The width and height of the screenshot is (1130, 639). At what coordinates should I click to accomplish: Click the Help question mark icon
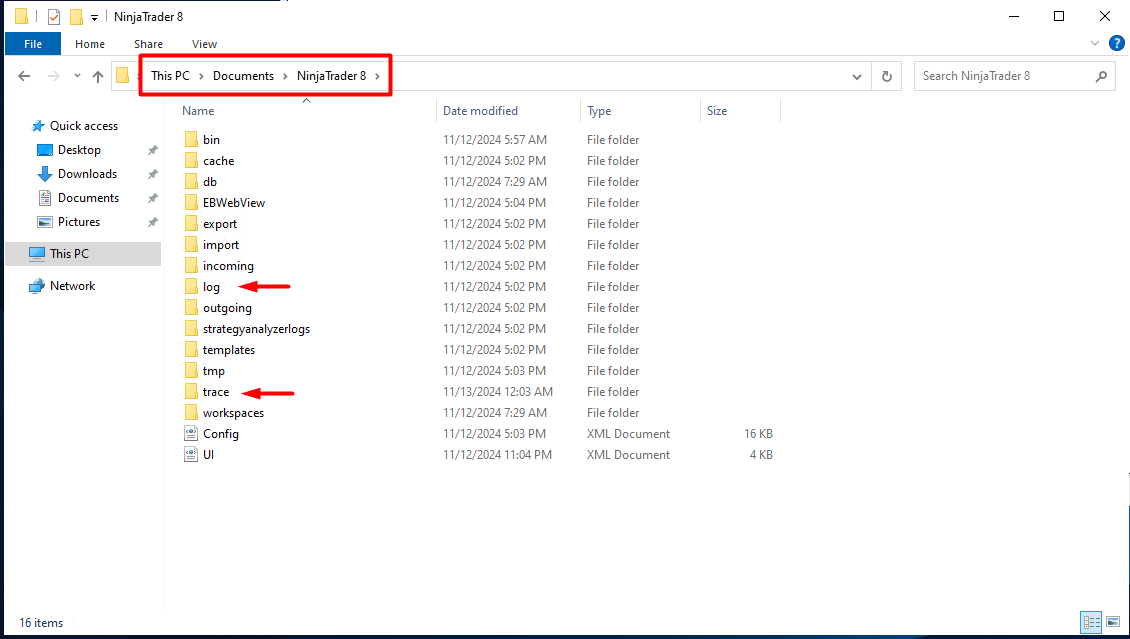coord(1117,44)
